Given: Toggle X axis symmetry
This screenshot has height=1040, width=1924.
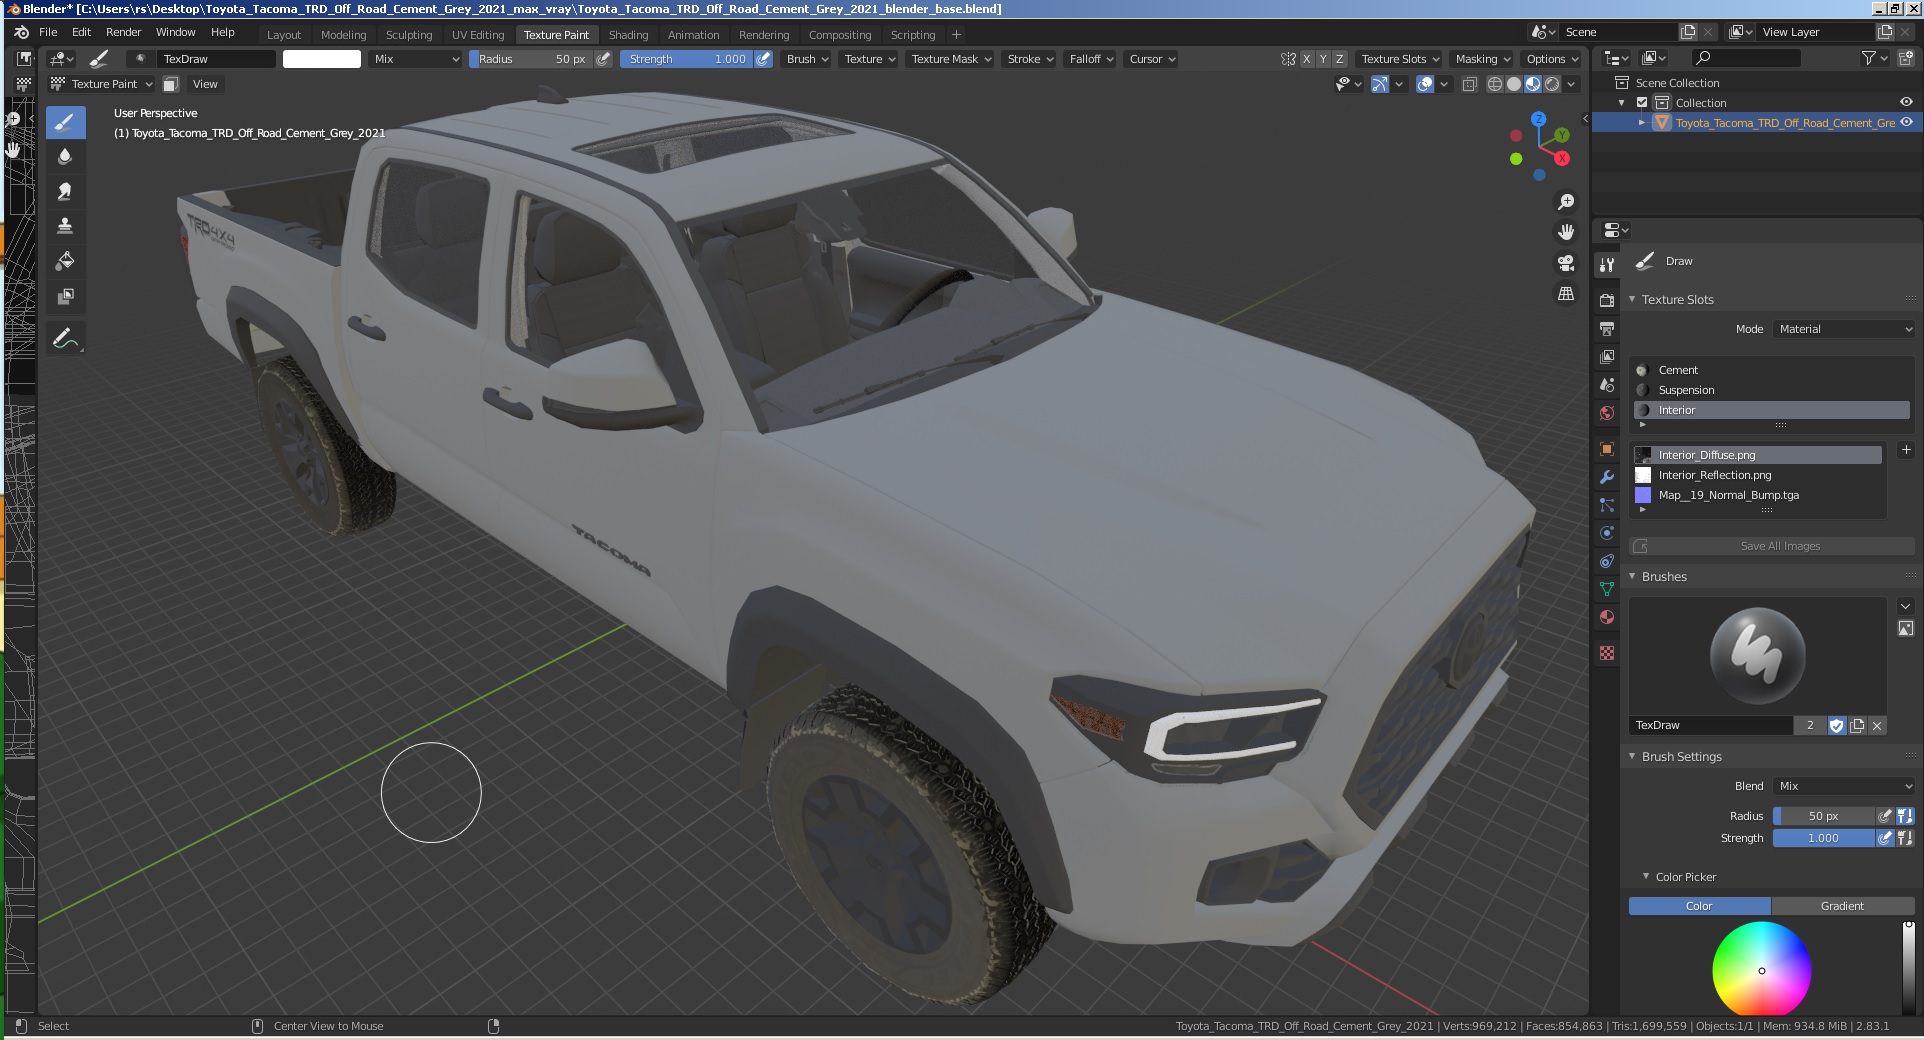Looking at the screenshot, I should point(1306,59).
